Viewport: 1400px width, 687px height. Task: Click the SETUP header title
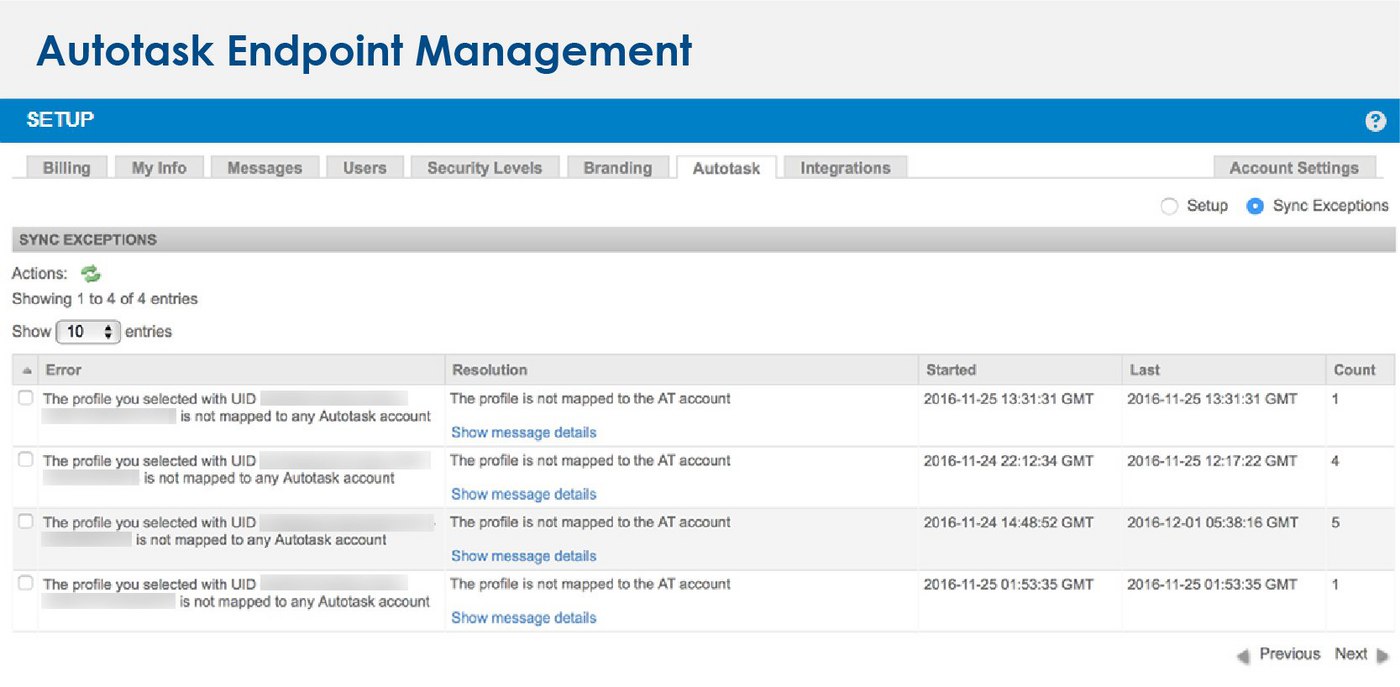pos(60,120)
